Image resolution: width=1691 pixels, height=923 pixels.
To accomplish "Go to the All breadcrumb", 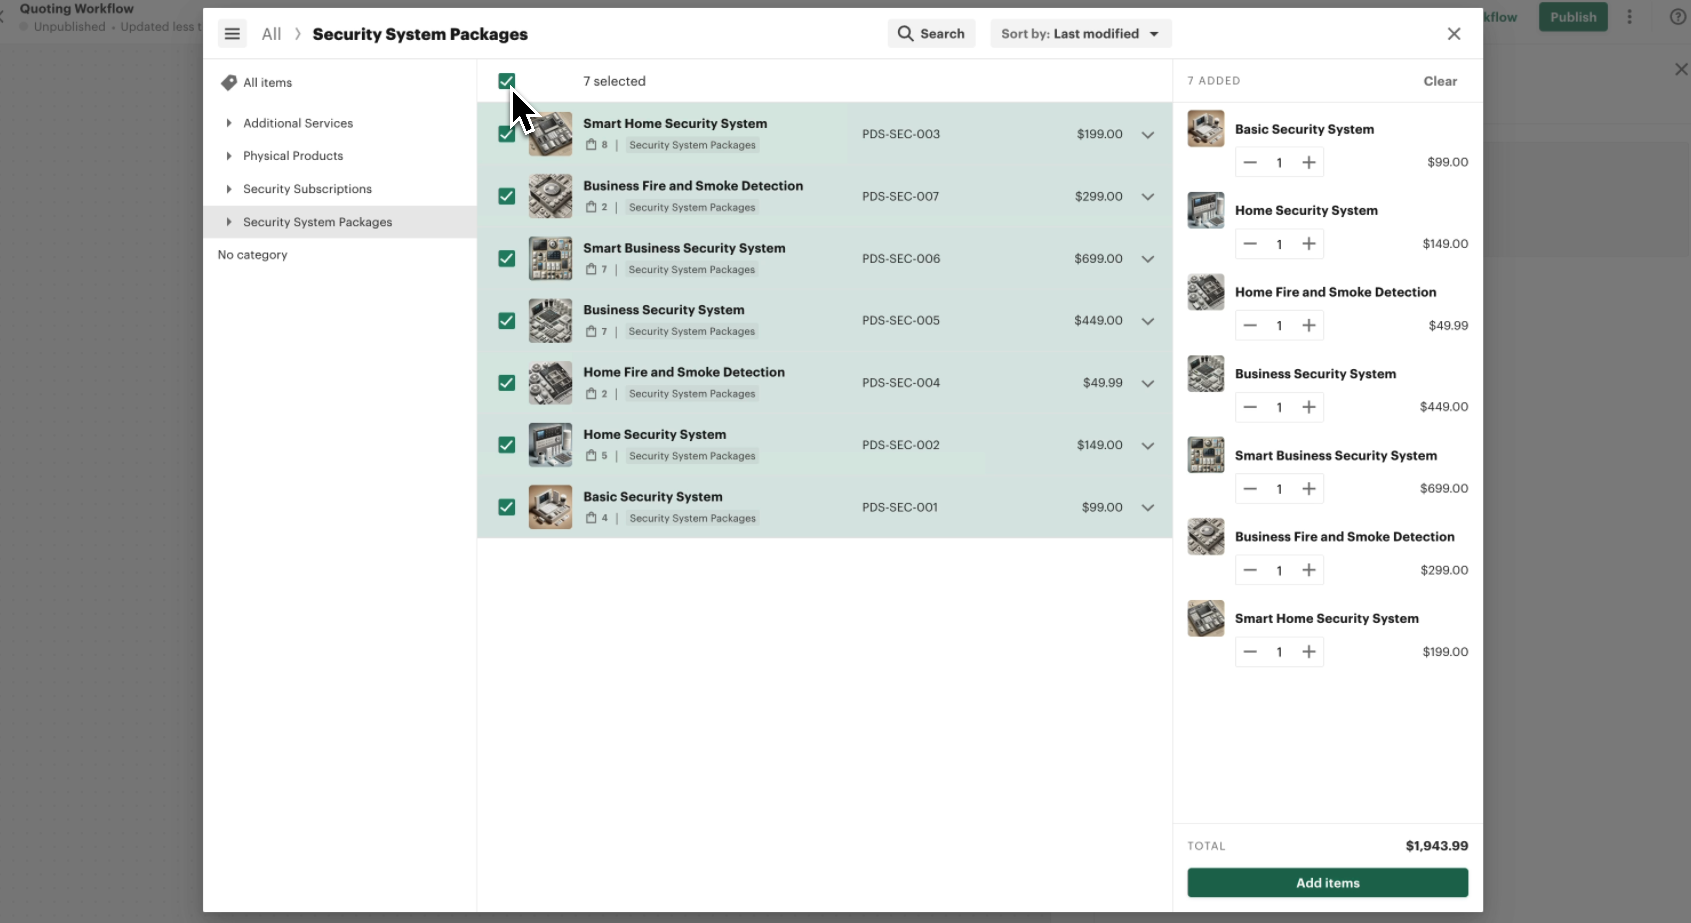I will click(x=271, y=34).
